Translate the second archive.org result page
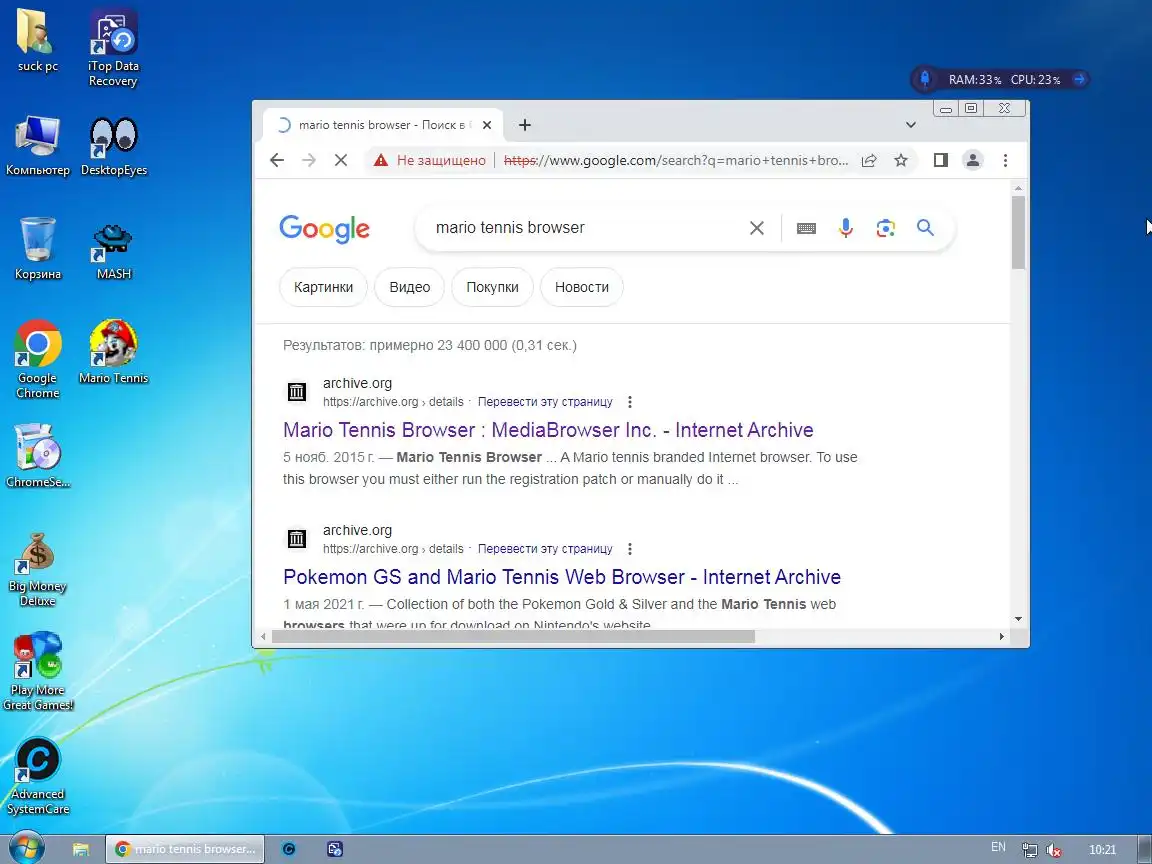This screenshot has height=864, width=1152. (x=545, y=549)
